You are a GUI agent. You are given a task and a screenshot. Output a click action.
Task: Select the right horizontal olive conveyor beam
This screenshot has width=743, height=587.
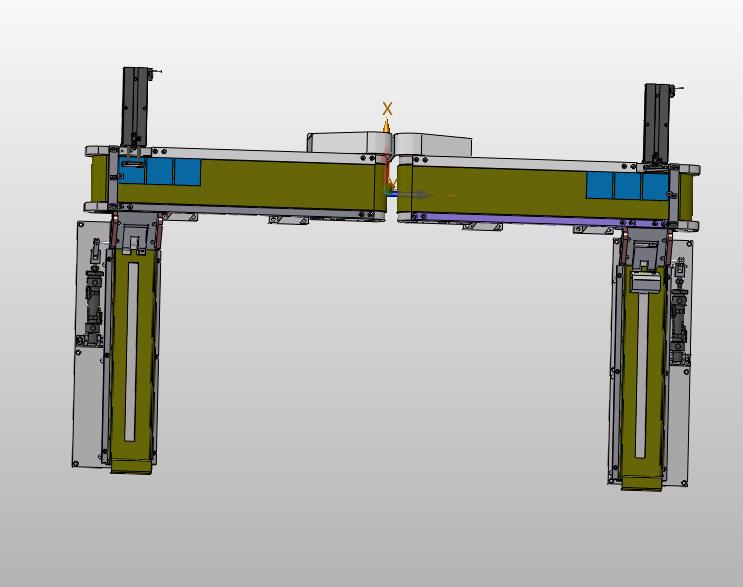pyautogui.click(x=545, y=193)
